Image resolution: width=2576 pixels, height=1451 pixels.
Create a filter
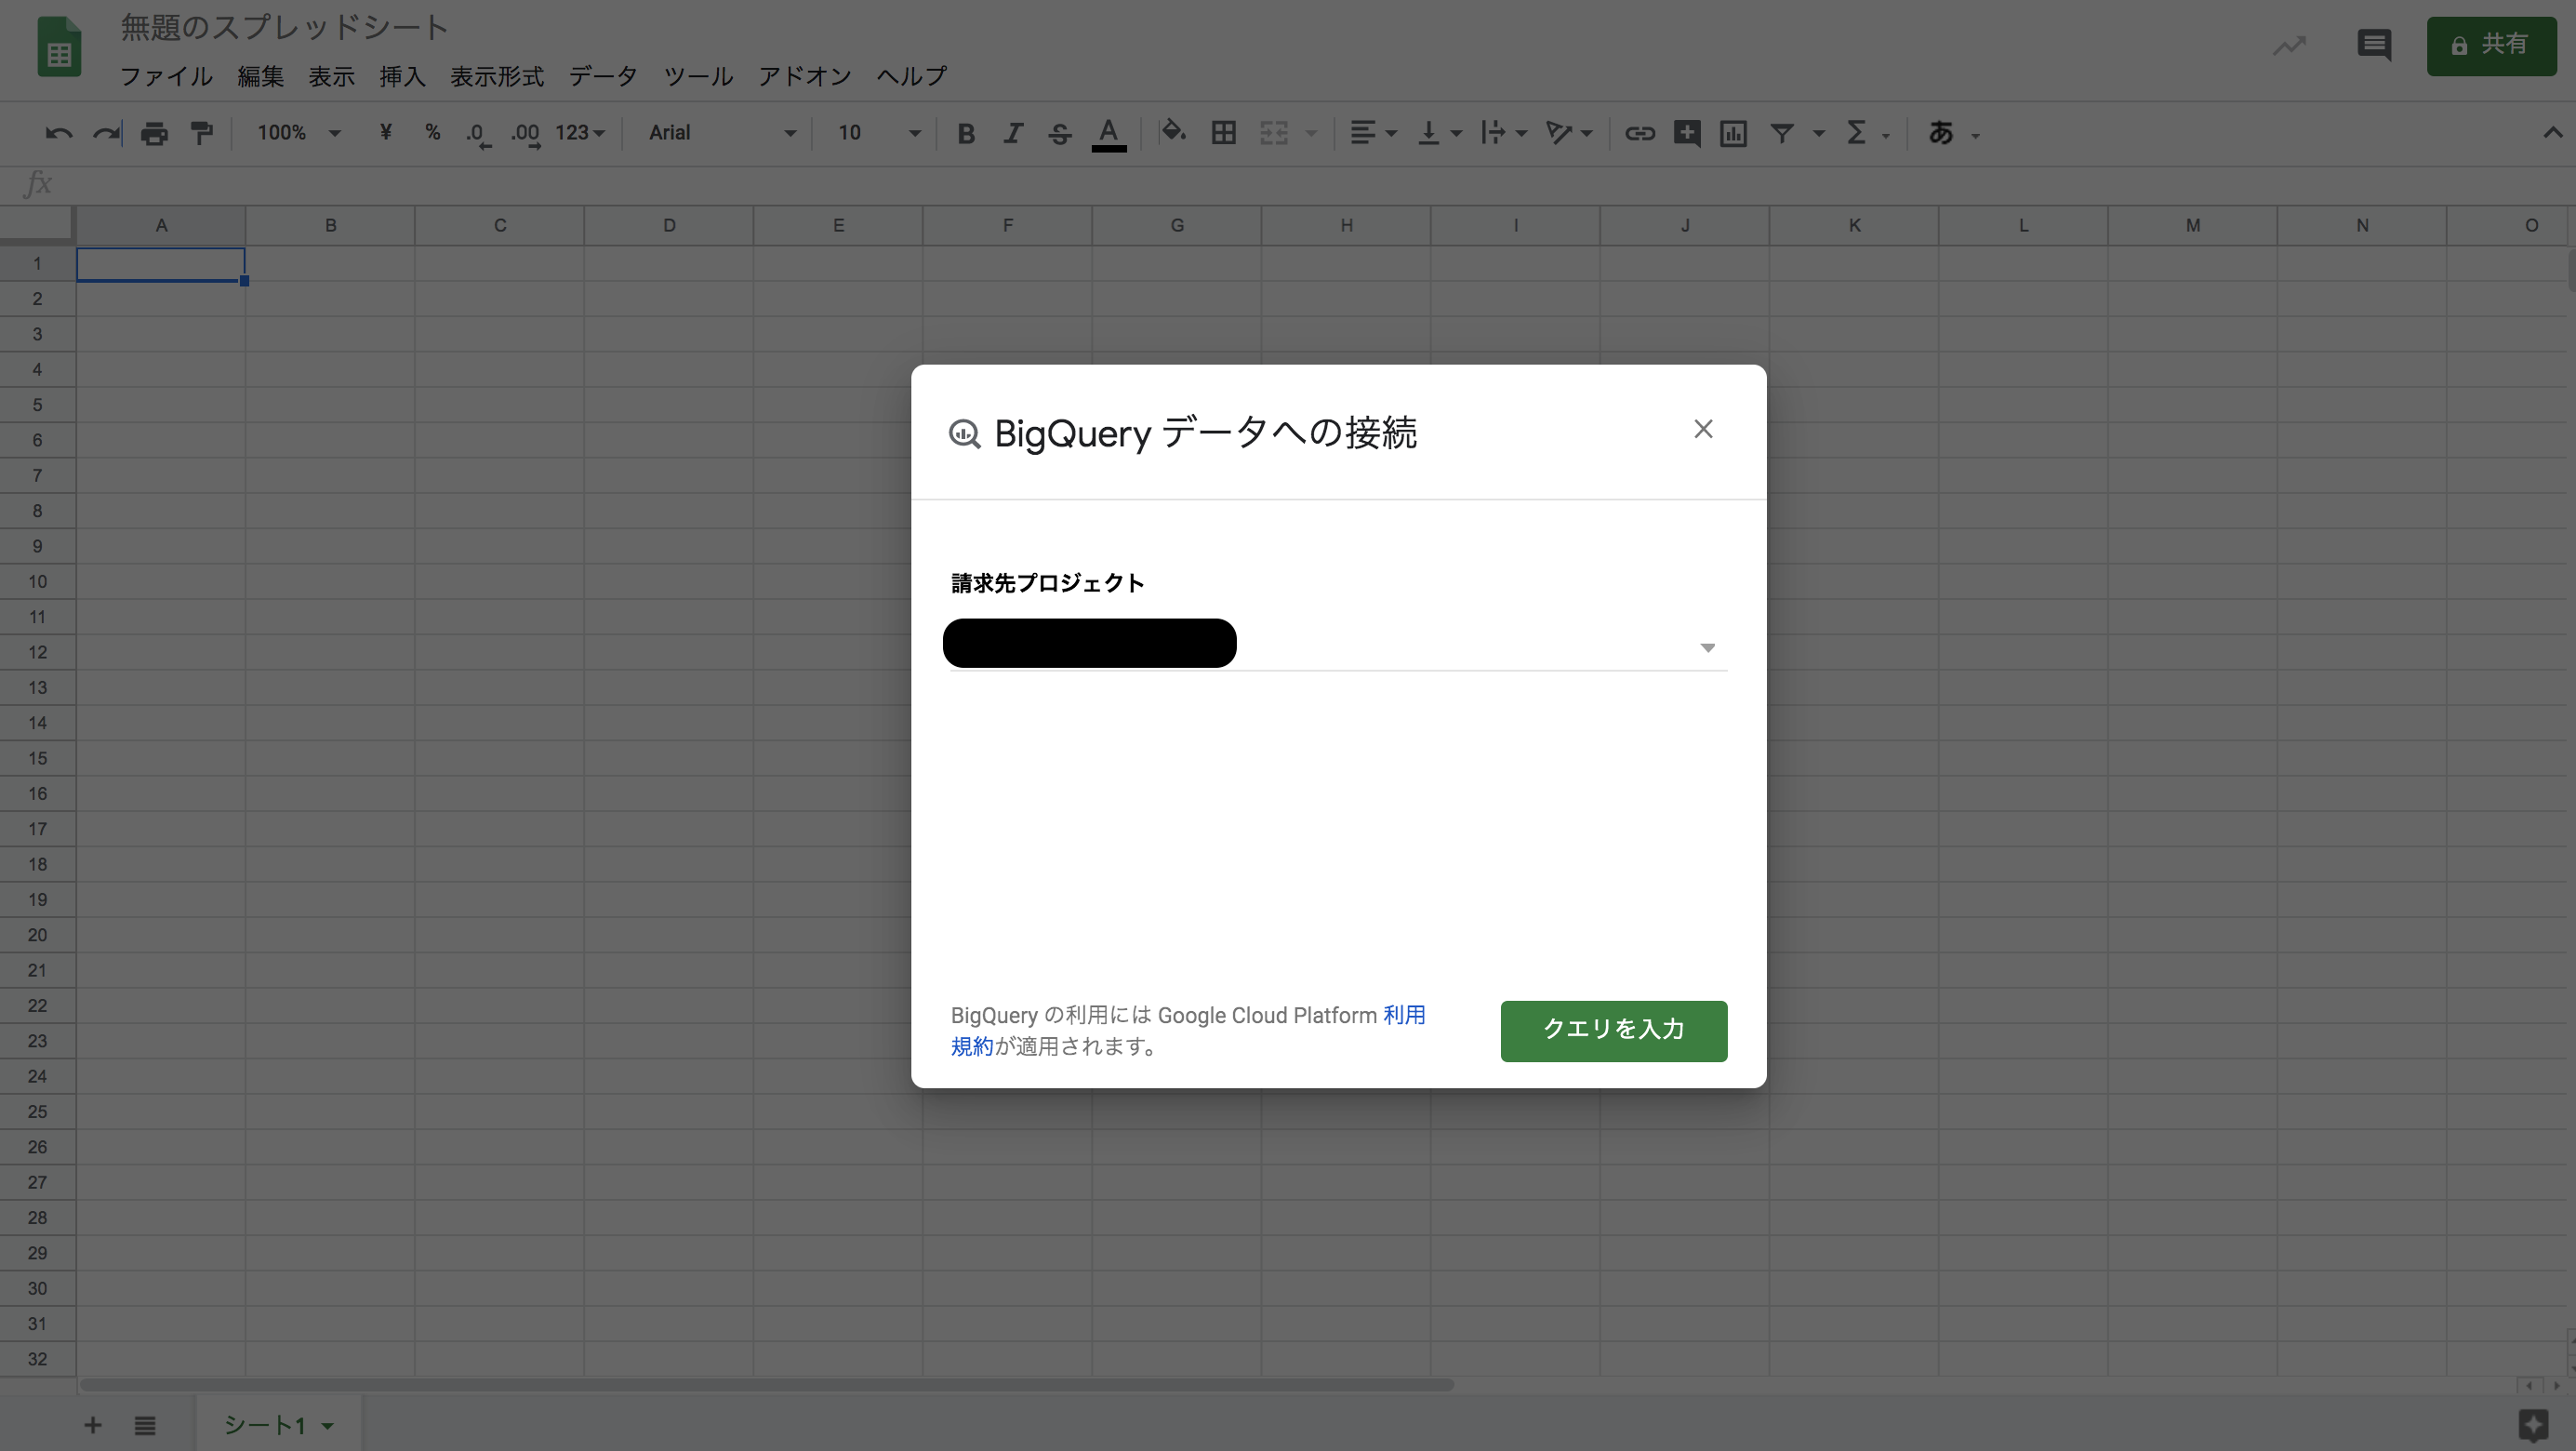[1781, 133]
